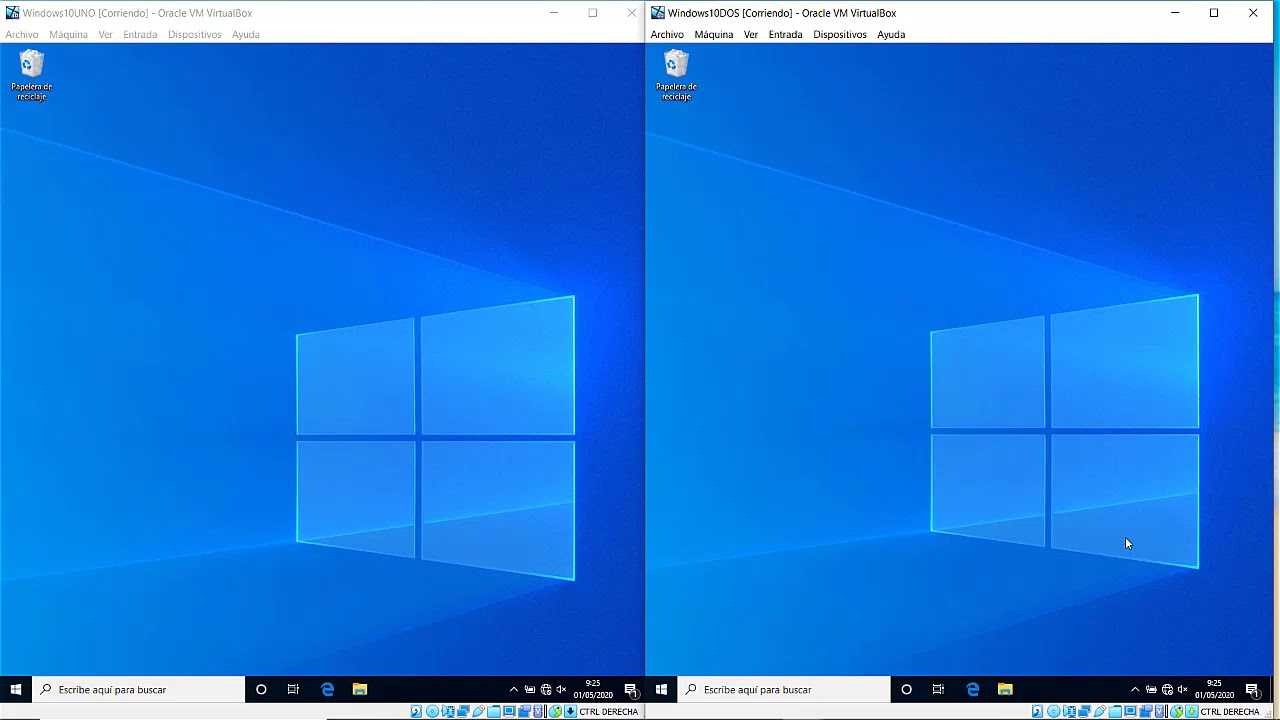Click network adapter indicator in Windows10UNO status bar
1280x720 pixels.
click(x=463, y=711)
